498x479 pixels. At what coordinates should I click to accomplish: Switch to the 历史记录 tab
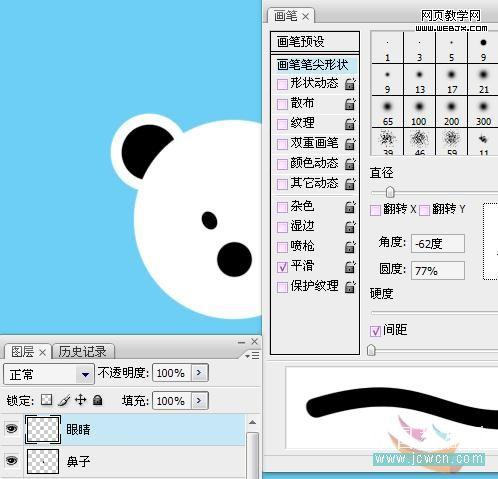click(82, 352)
